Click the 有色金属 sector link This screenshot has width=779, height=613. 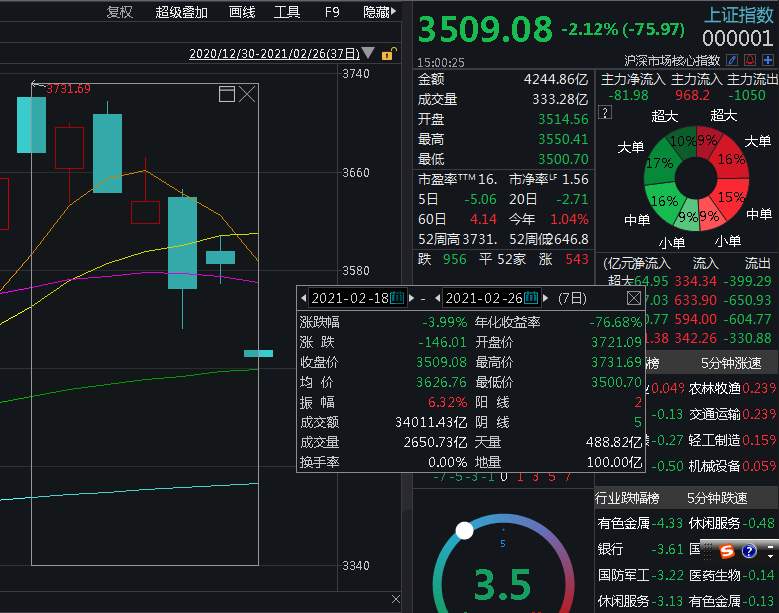pos(625,523)
